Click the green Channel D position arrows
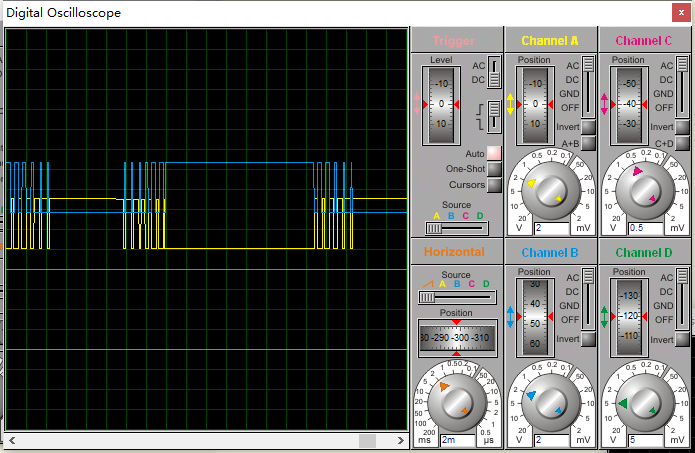This screenshot has width=695, height=453. [x=604, y=317]
